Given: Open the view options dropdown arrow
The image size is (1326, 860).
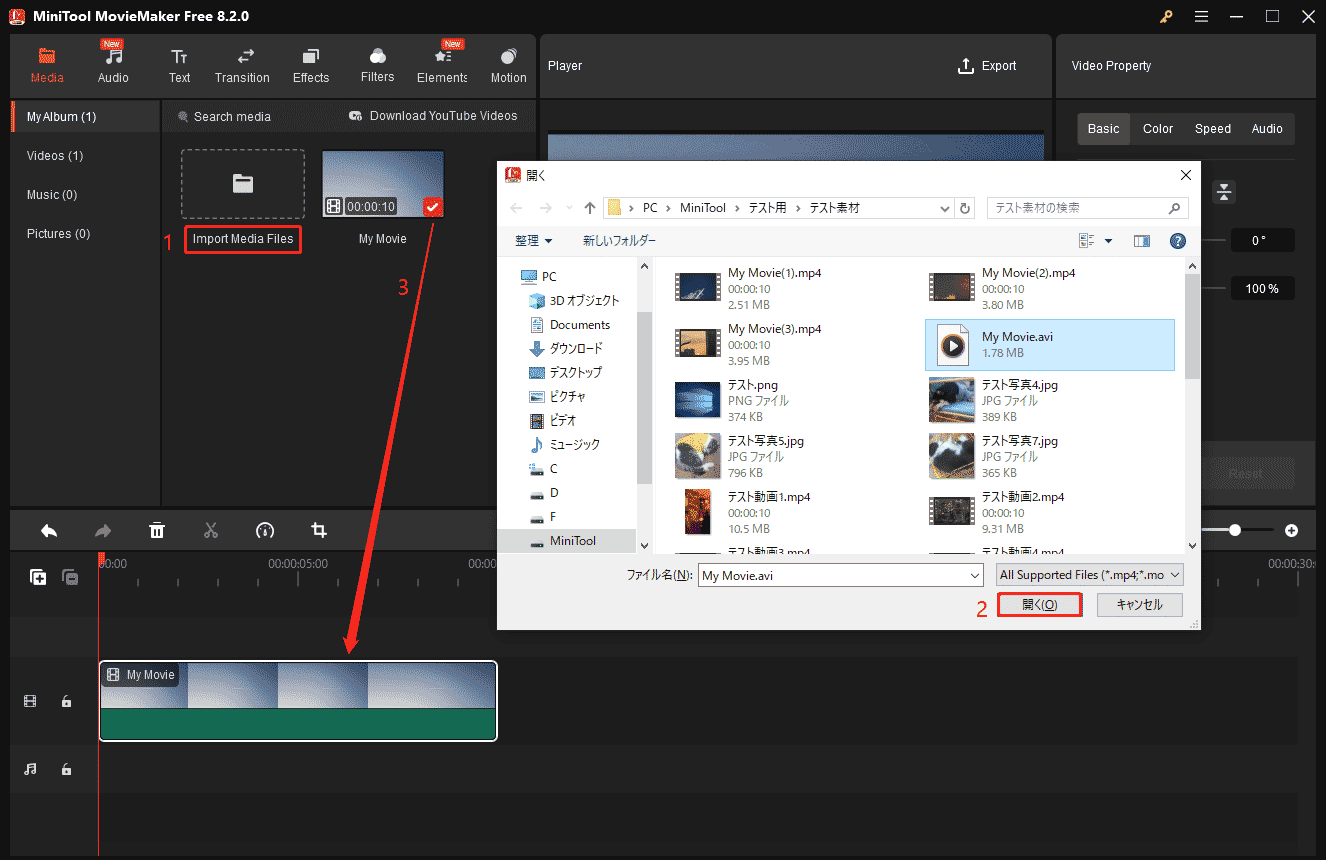Looking at the screenshot, I should tap(1109, 241).
